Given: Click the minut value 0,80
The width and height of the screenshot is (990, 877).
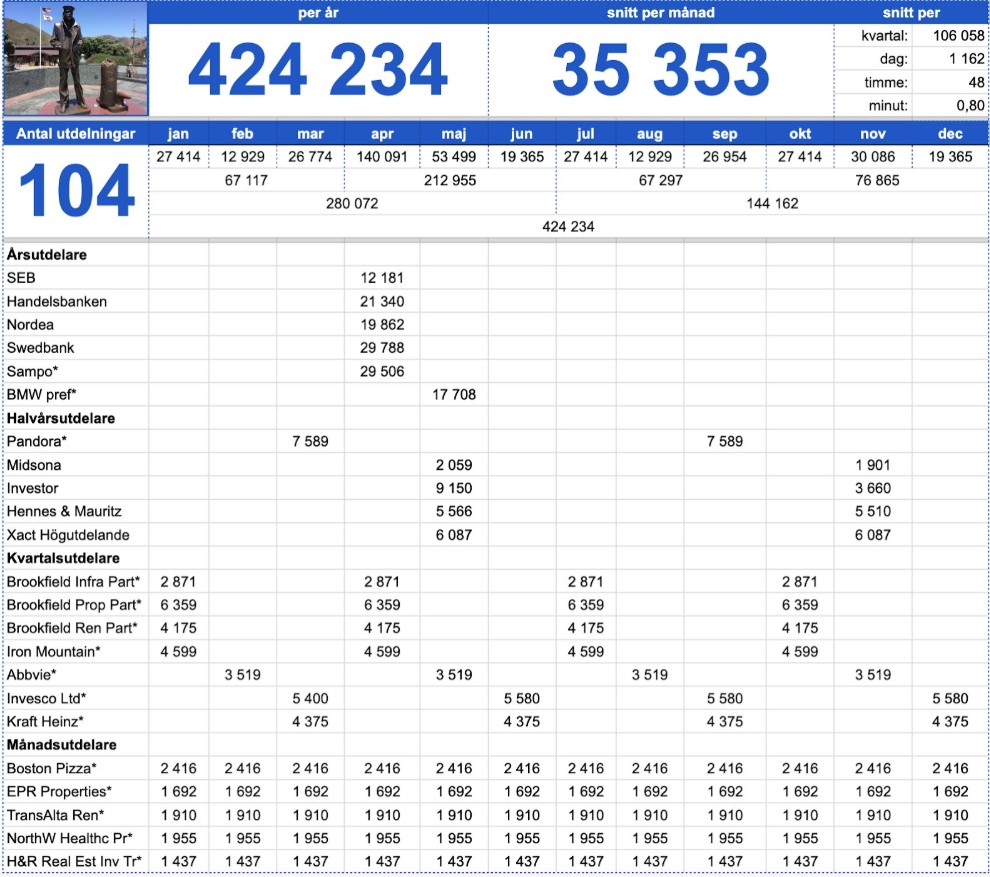Looking at the screenshot, I should [970, 105].
